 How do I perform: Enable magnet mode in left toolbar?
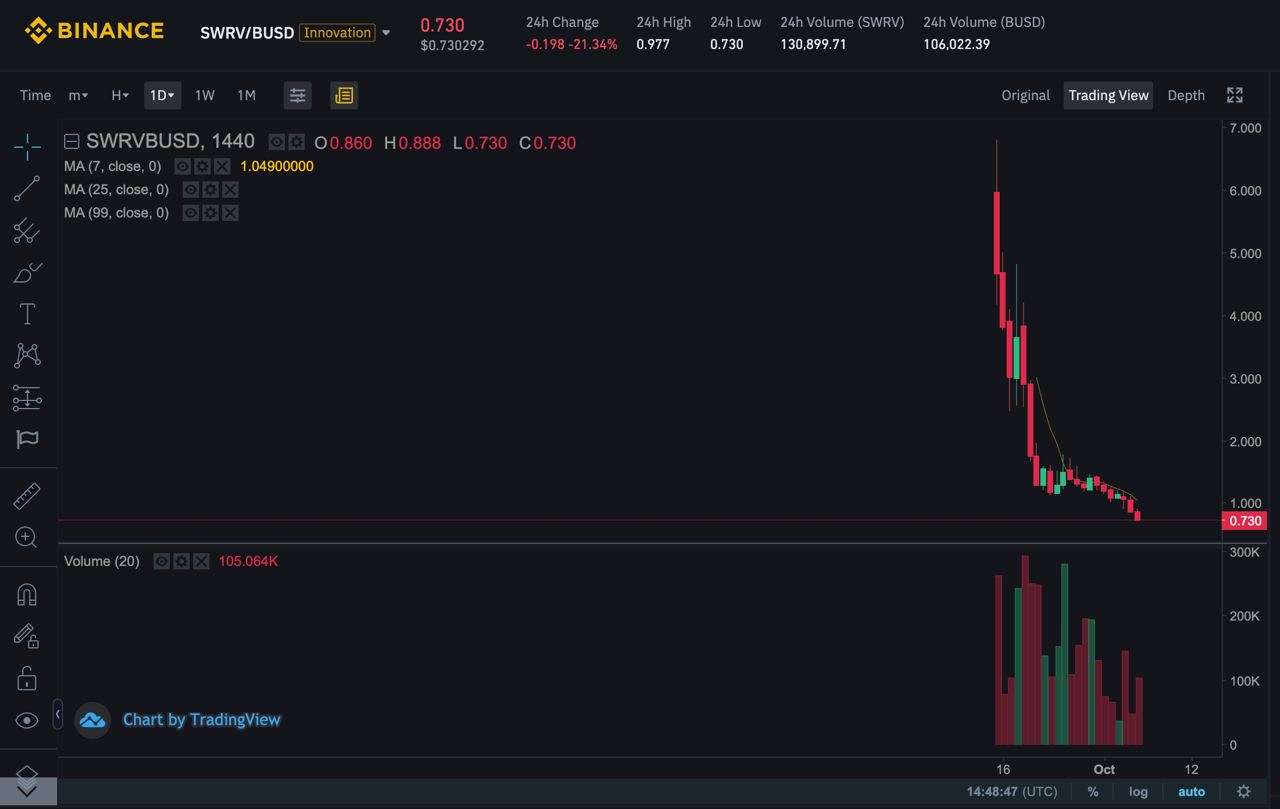click(27, 594)
